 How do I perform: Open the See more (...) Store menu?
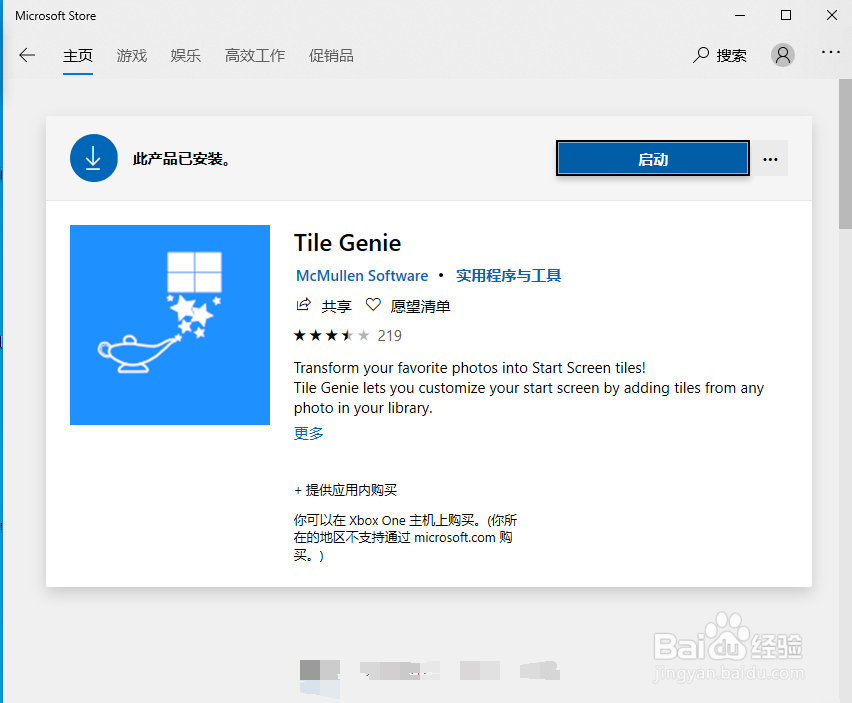[x=831, y=55]
